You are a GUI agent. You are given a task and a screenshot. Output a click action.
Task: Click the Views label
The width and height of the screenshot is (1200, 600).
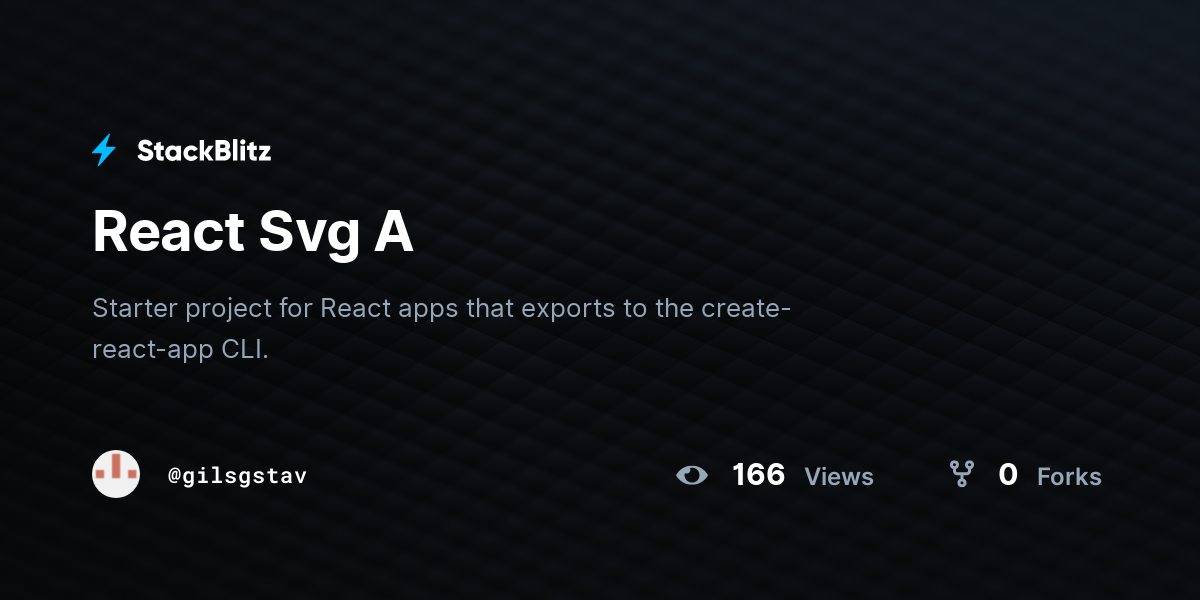(839, 477)
